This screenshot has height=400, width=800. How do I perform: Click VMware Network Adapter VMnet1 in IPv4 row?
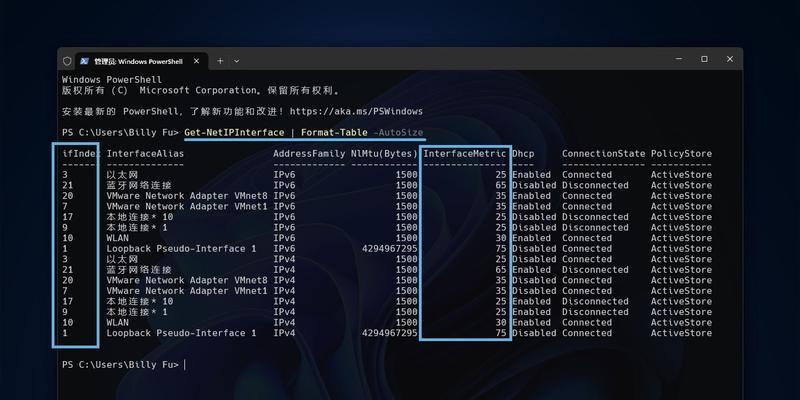point(187,291)
